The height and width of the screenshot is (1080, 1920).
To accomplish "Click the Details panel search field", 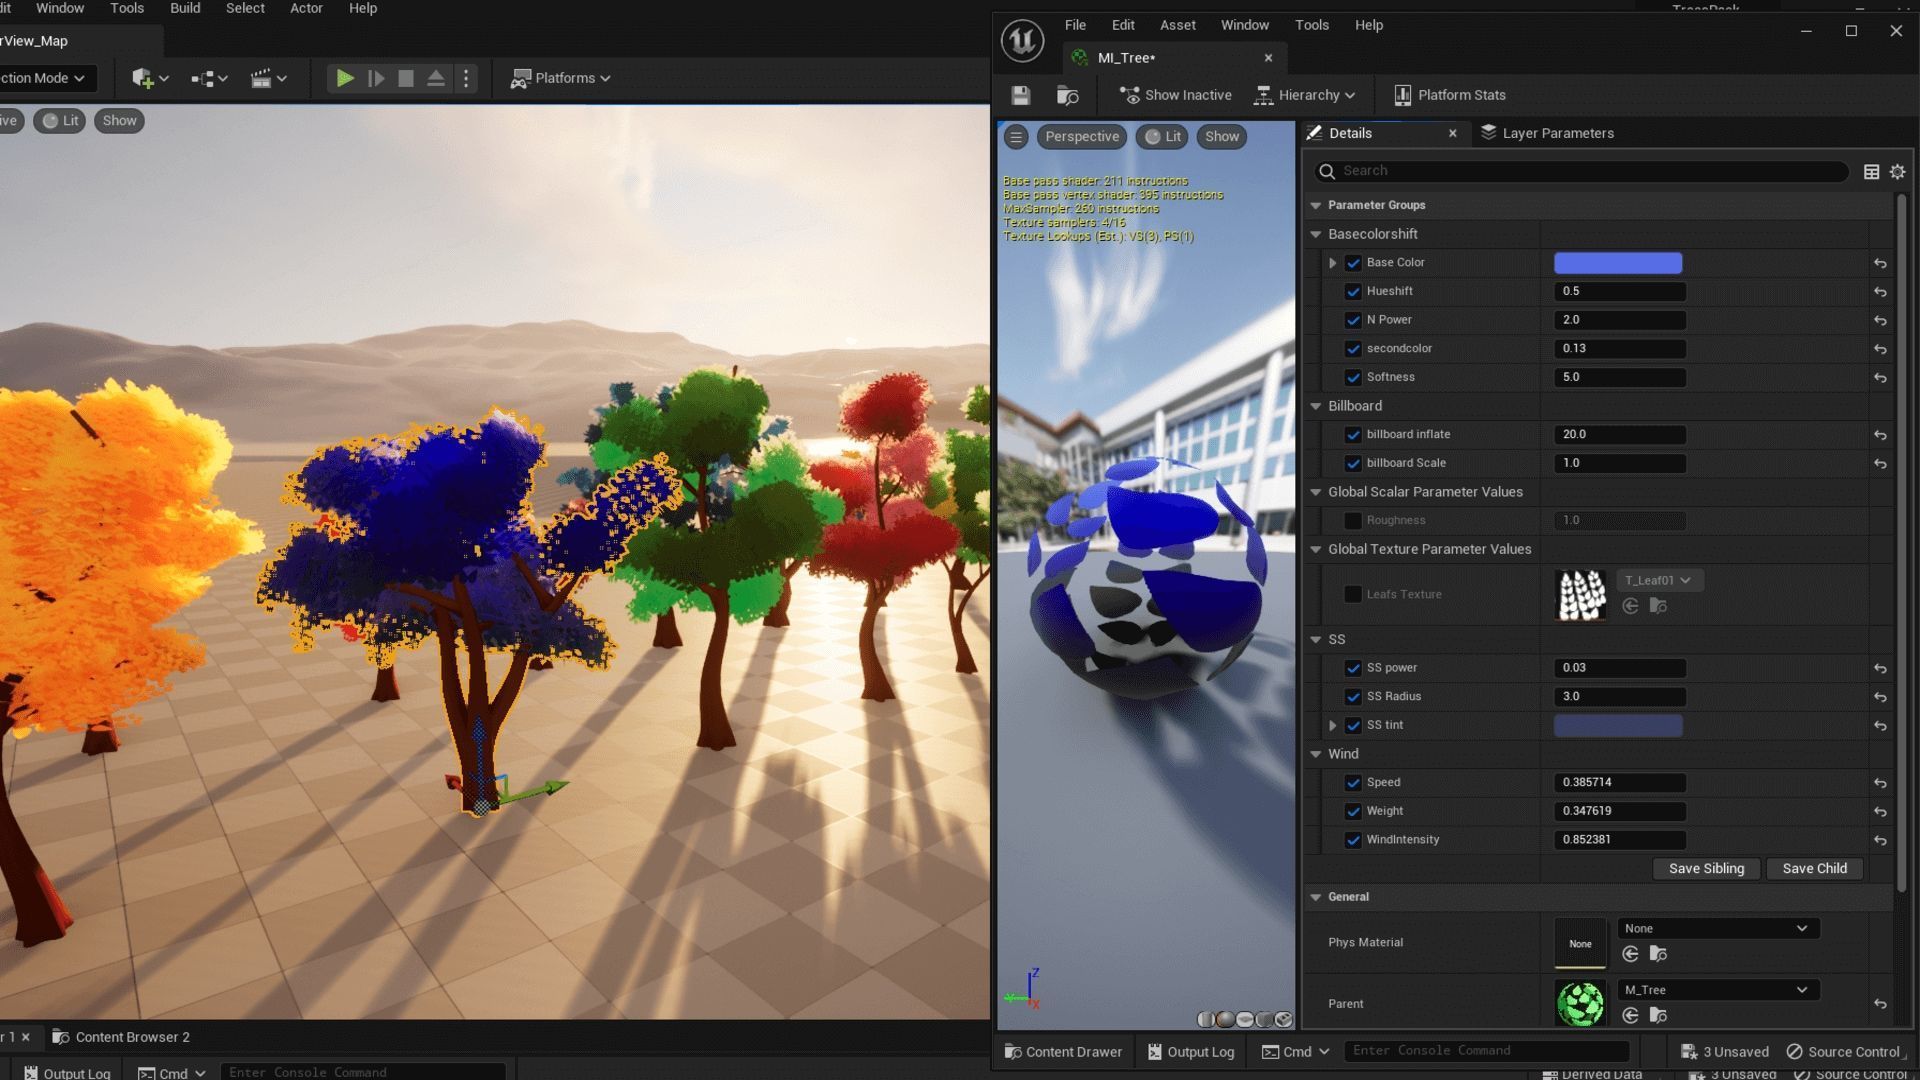I will (x=1581, y=171).
